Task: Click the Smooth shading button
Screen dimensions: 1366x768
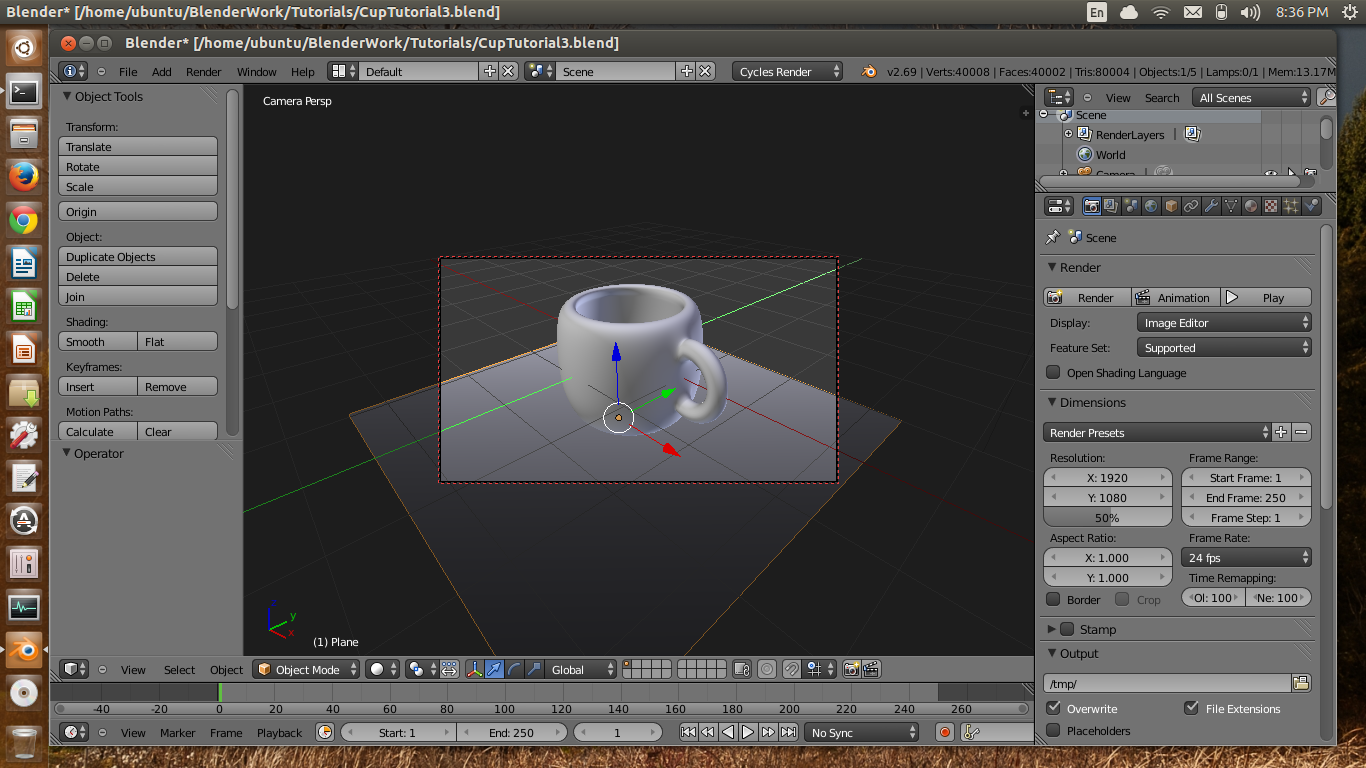Action: (x=98, y=341)
